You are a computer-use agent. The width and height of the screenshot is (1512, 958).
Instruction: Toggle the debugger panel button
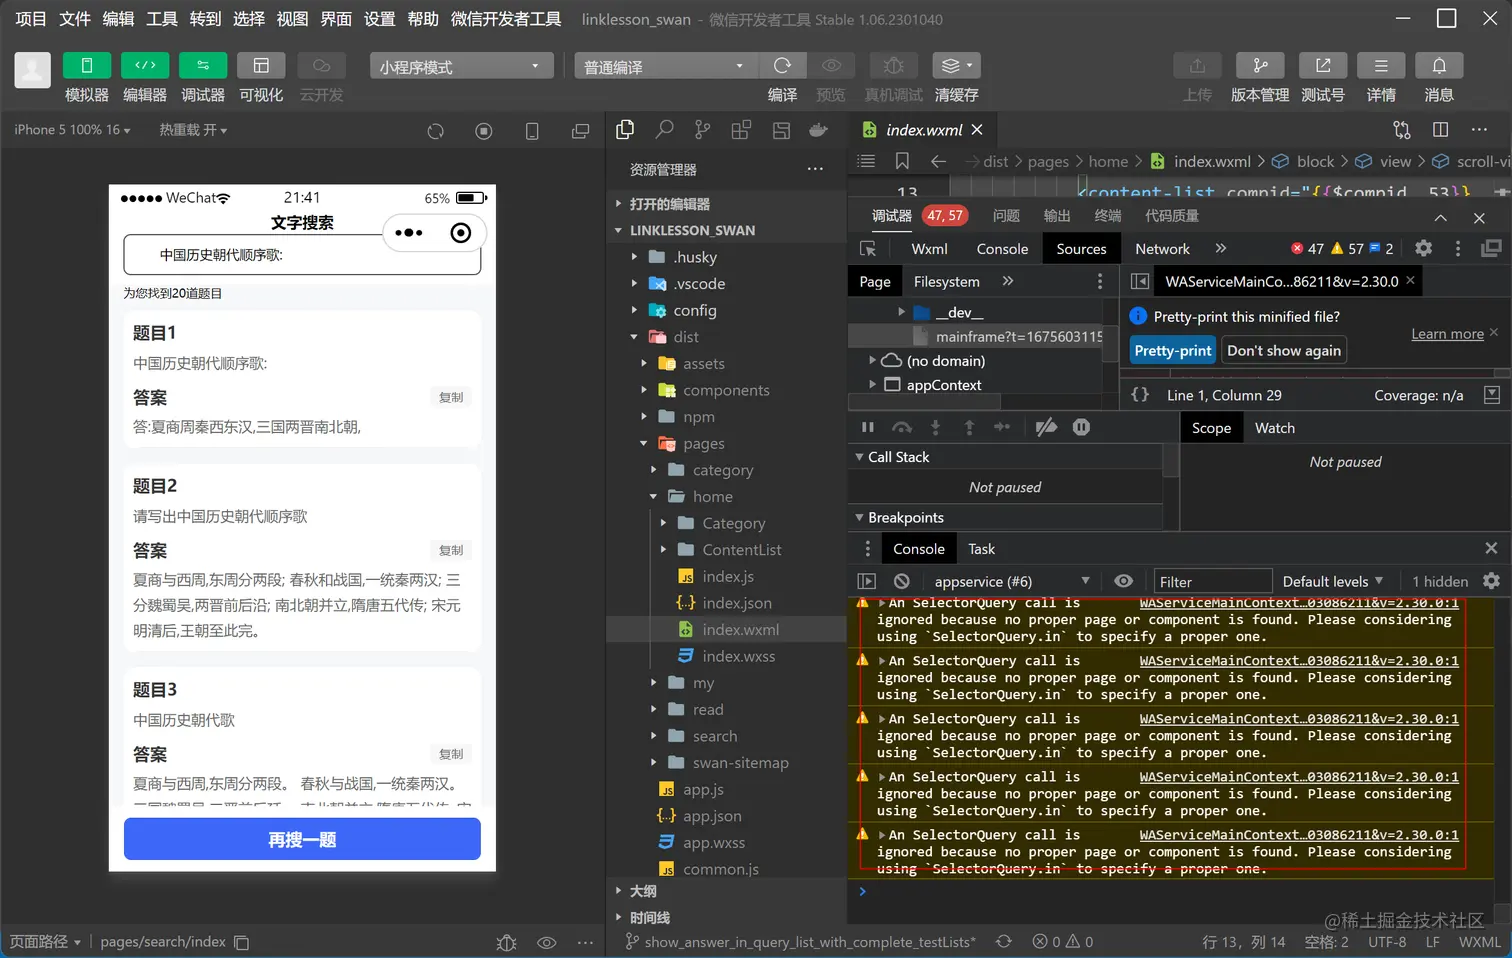(203, 65)
